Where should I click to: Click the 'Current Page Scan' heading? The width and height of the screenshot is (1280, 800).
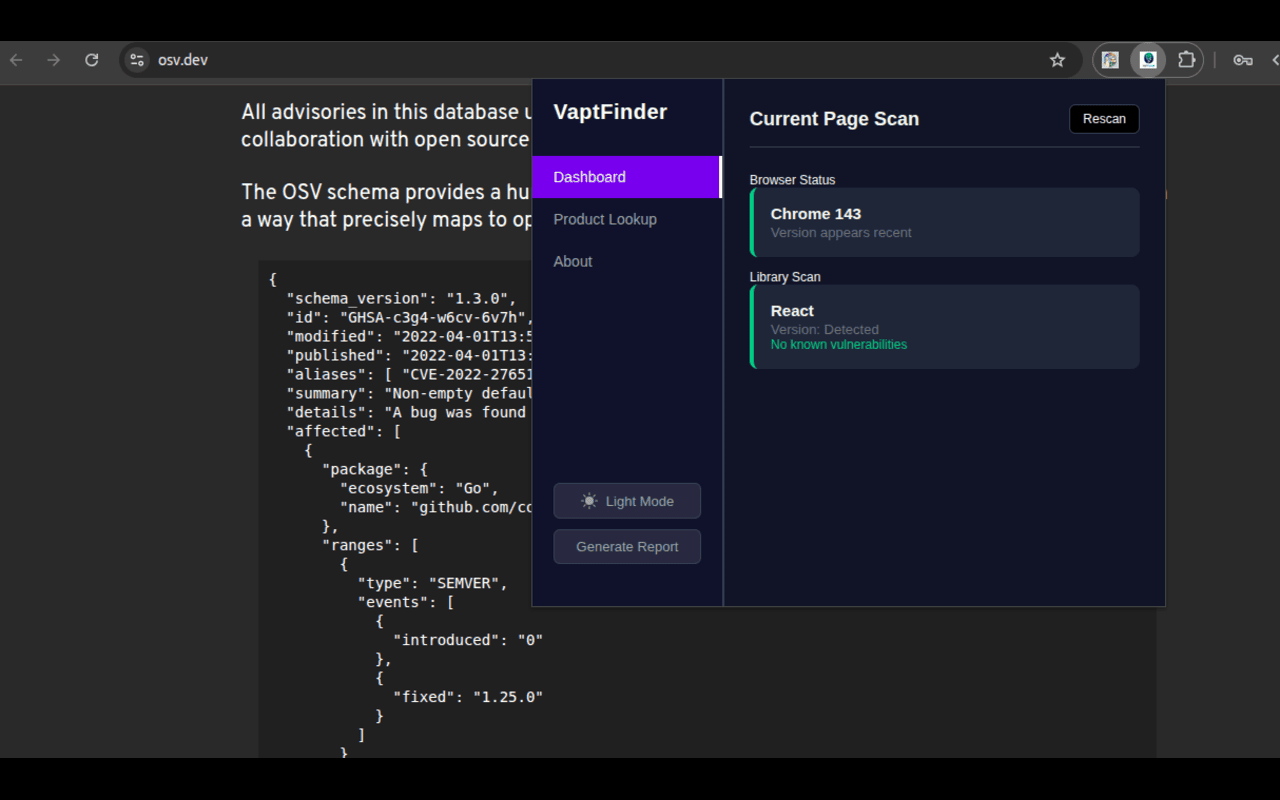(834, 119)
